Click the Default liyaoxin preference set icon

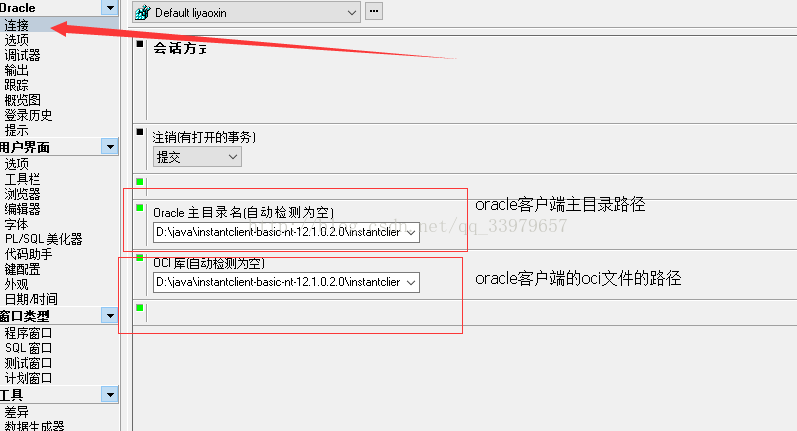[x=143, y=12]
